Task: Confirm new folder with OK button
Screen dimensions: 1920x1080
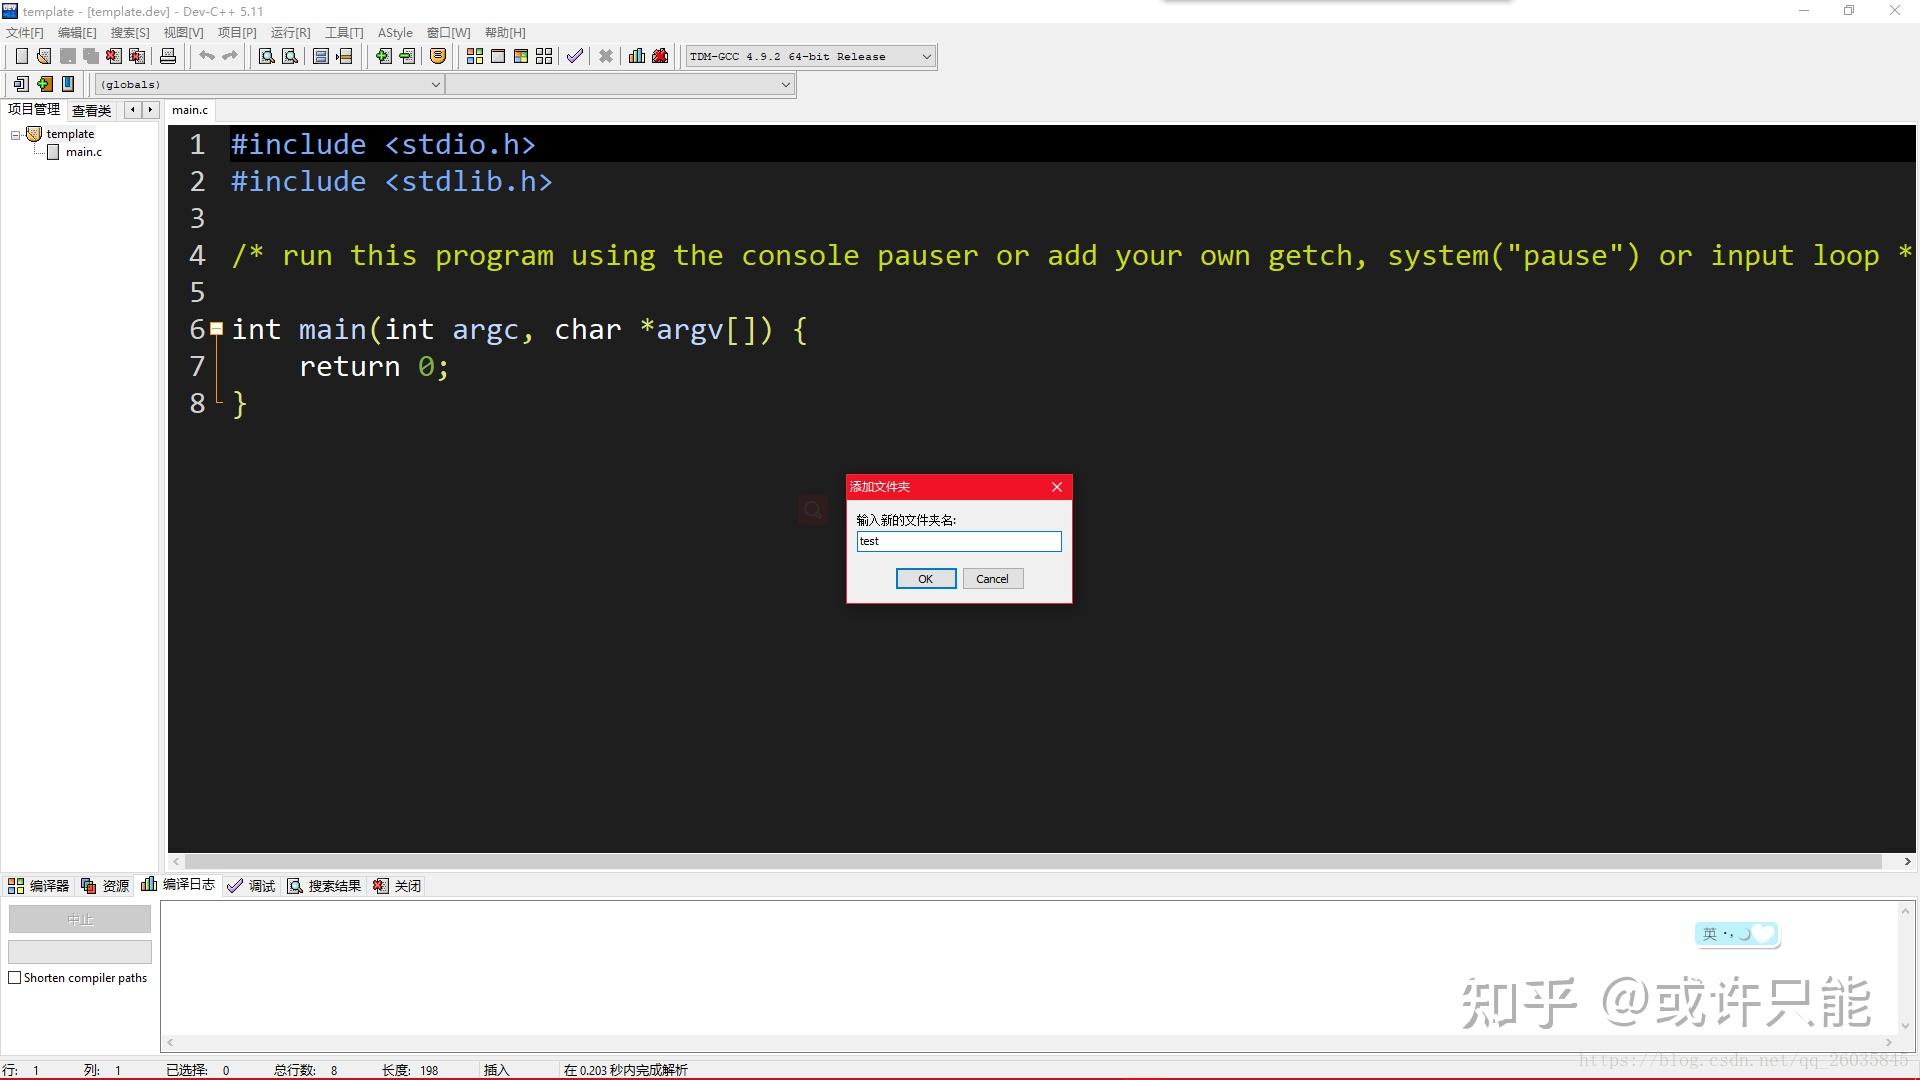Action: [924, 578]
